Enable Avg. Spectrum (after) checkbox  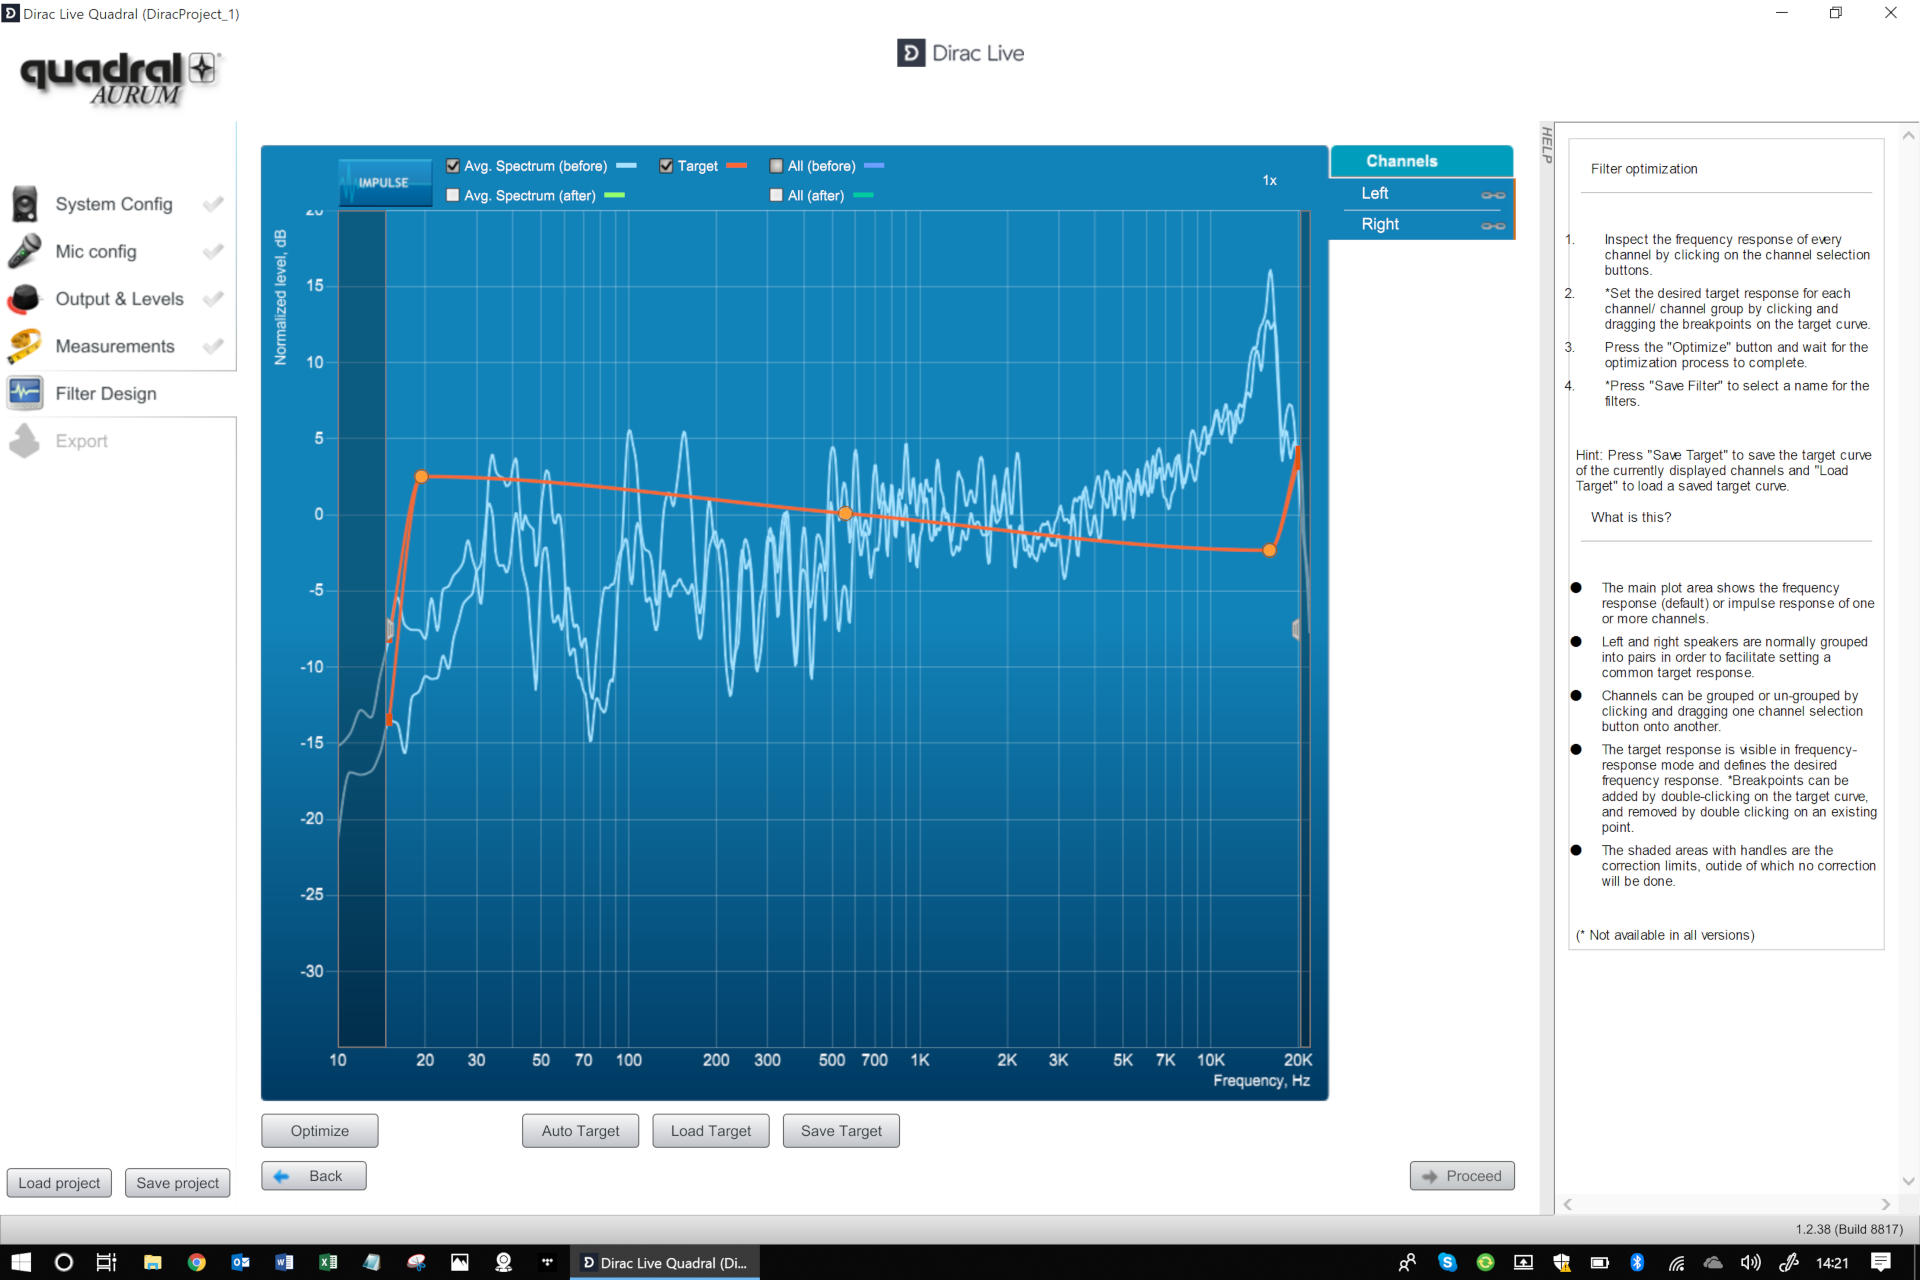453,195
